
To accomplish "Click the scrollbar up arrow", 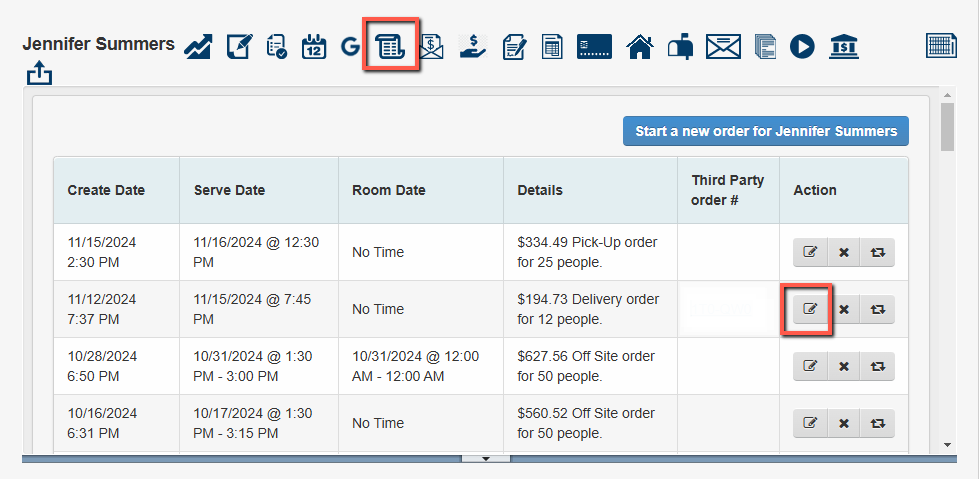I will pos(947,95).
